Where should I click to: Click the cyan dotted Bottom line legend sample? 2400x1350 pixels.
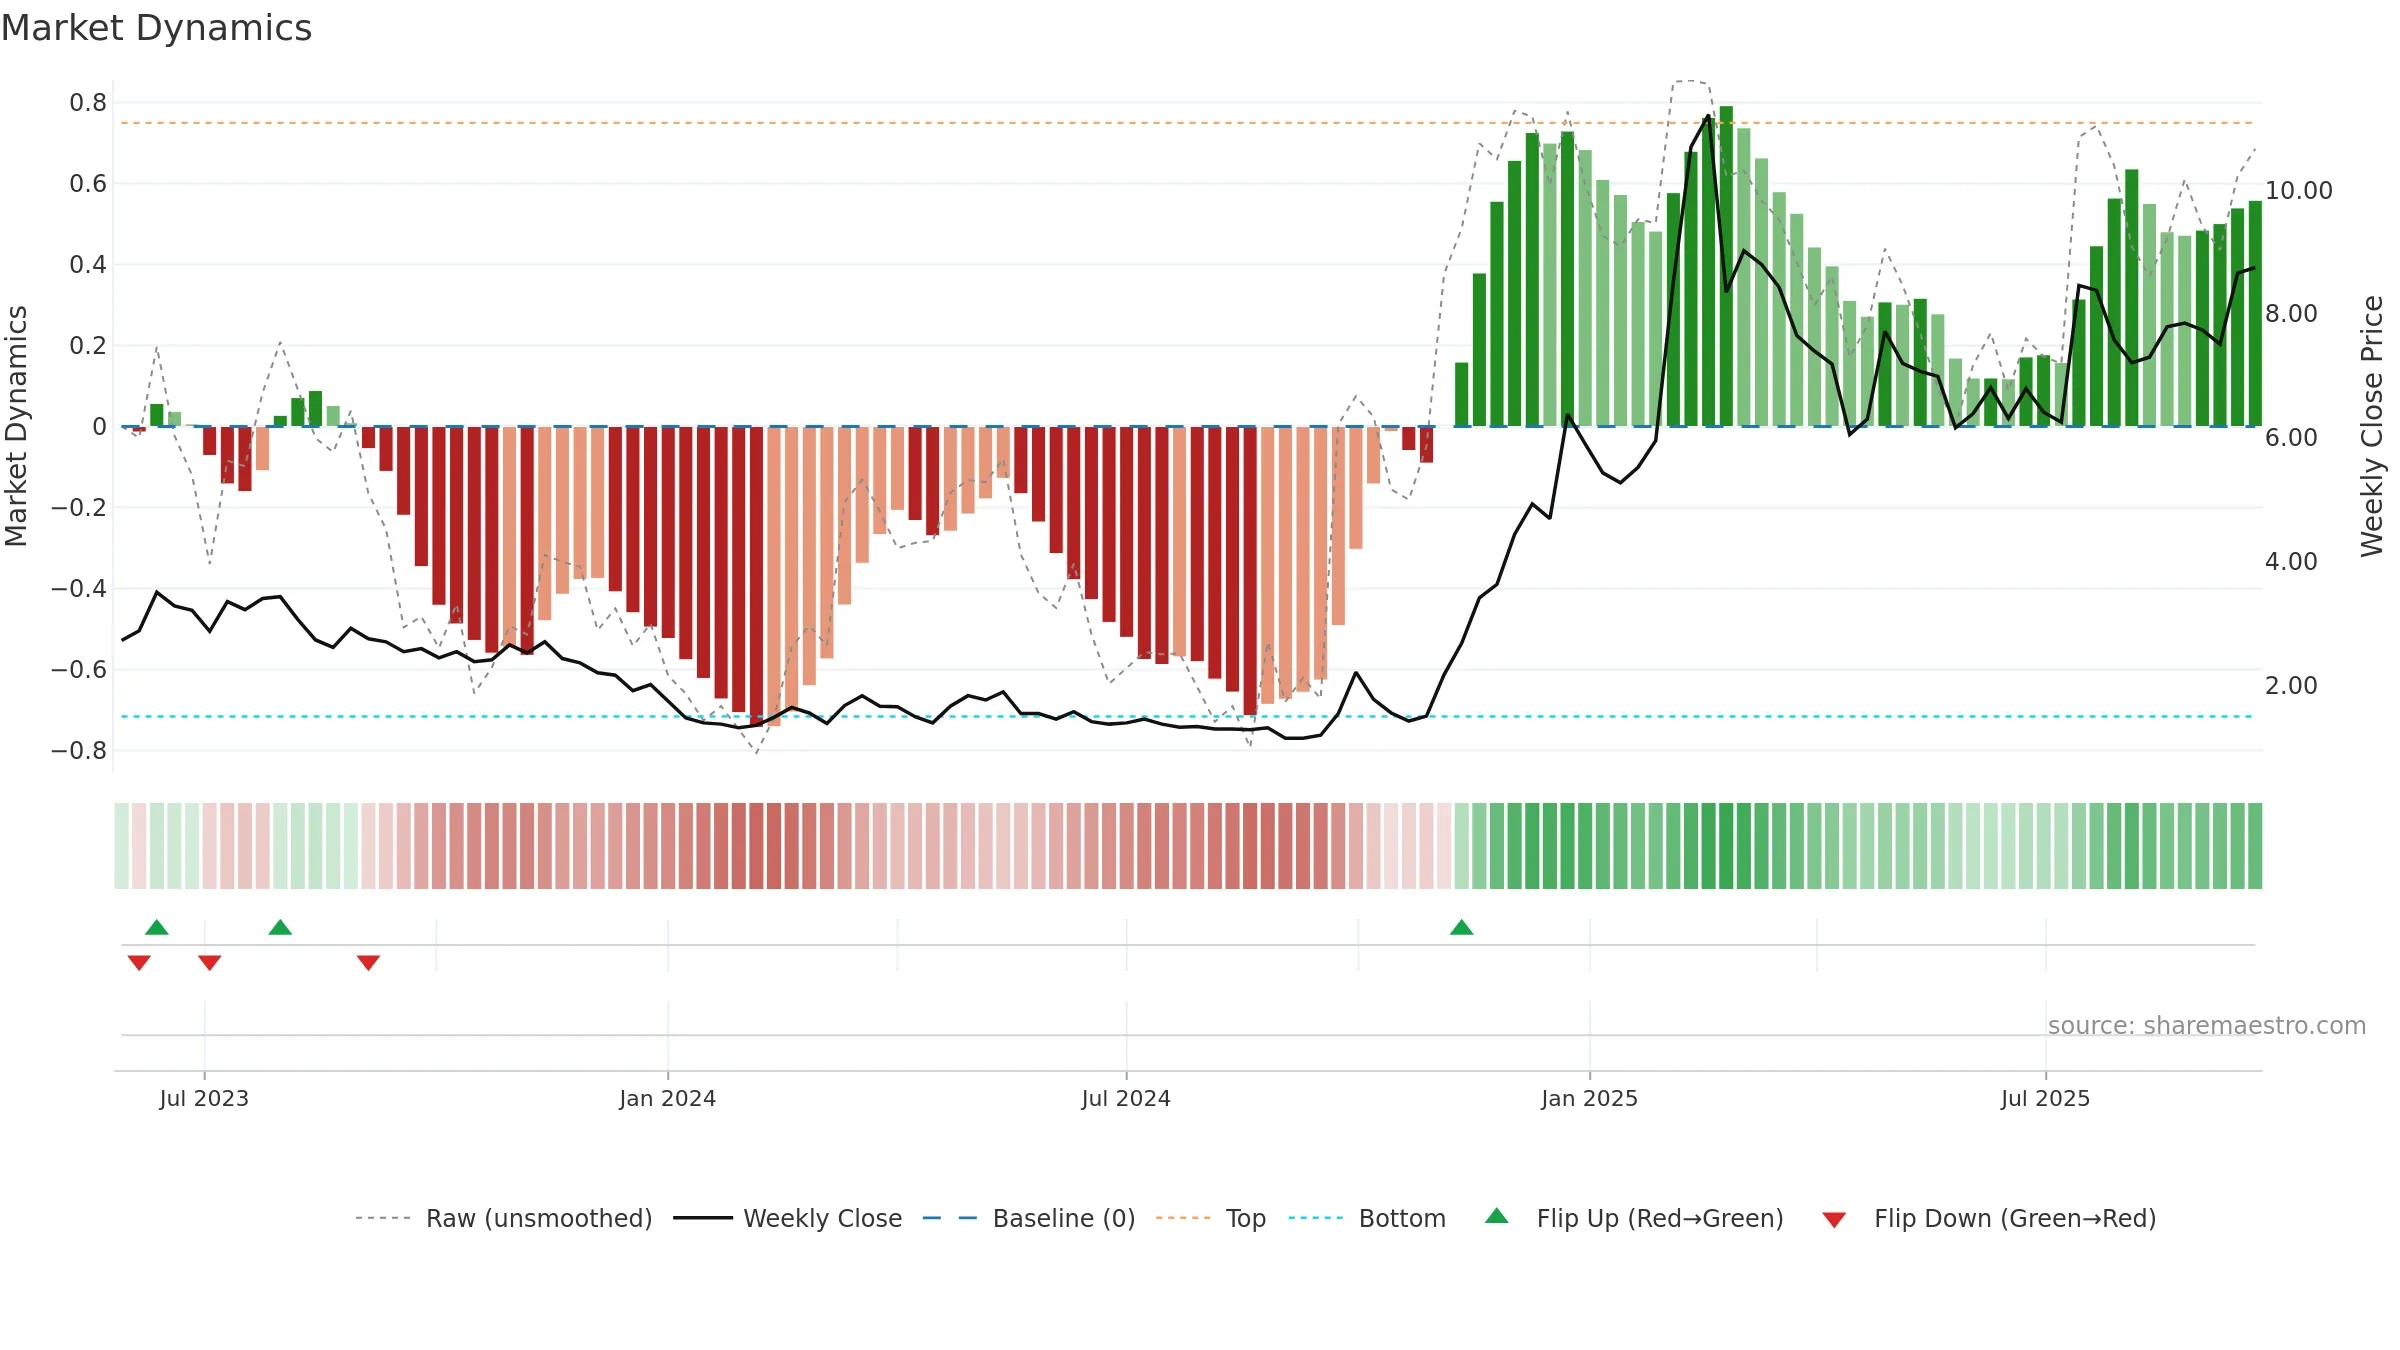(1316, 1218)
